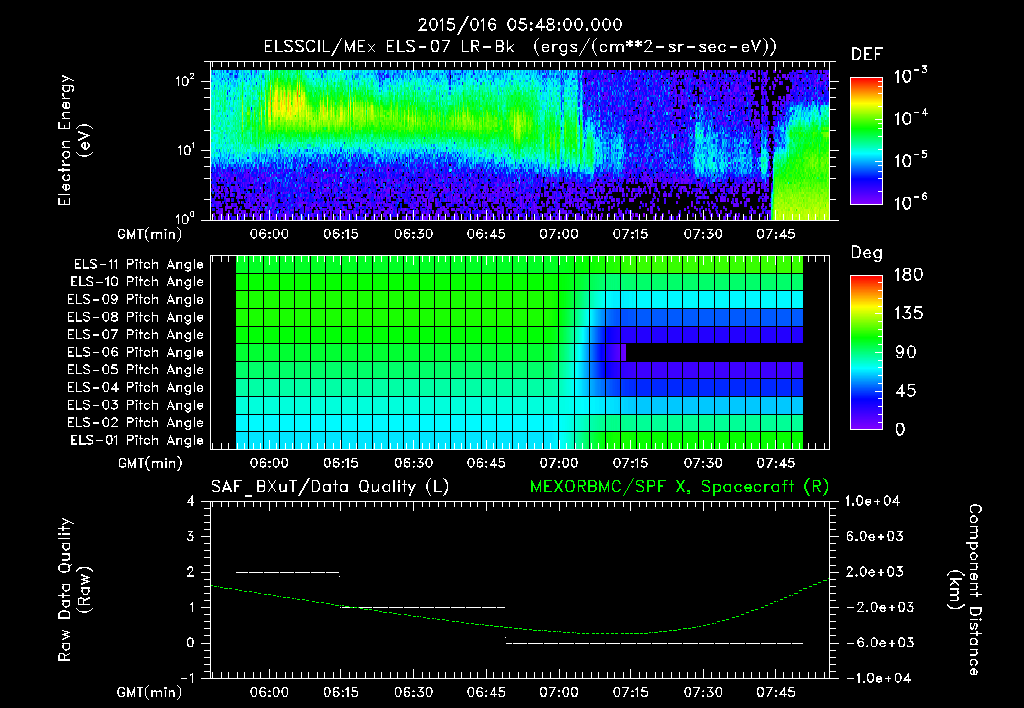Click the data quality line segment at level 2
The height and width of the screenshot is (708, 1024).
[287, 573]
